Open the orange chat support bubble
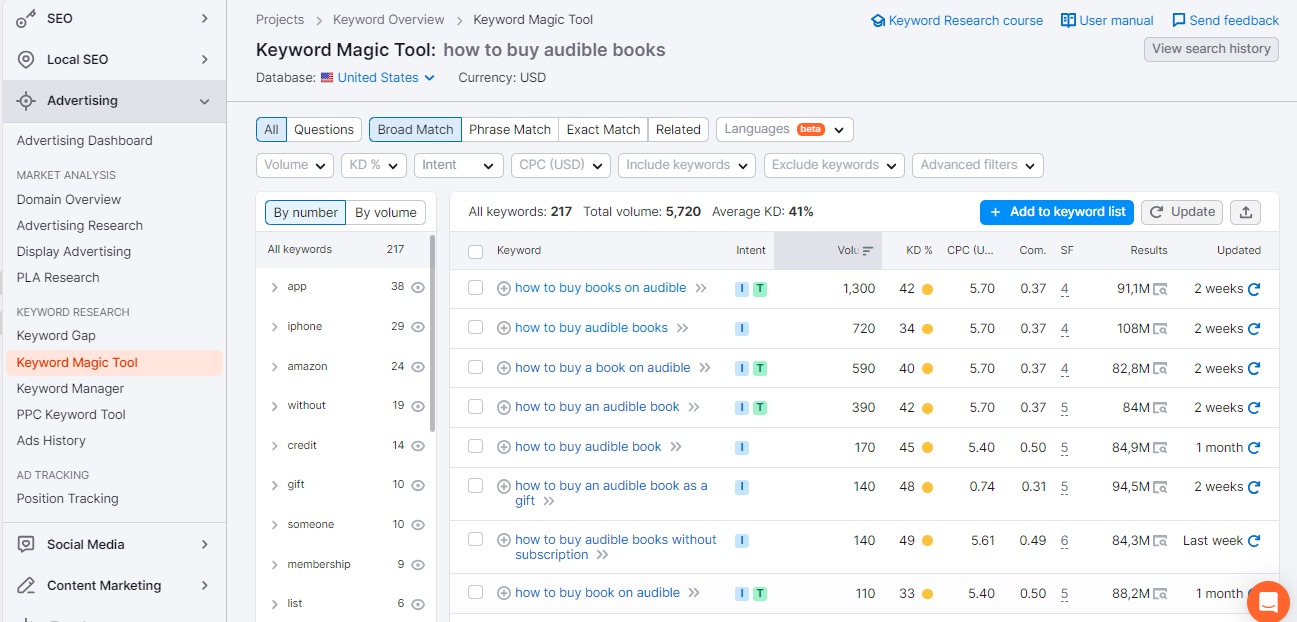Image resolution: width=1297 pixels, height=622 pixels. [x=1268, y=601]
